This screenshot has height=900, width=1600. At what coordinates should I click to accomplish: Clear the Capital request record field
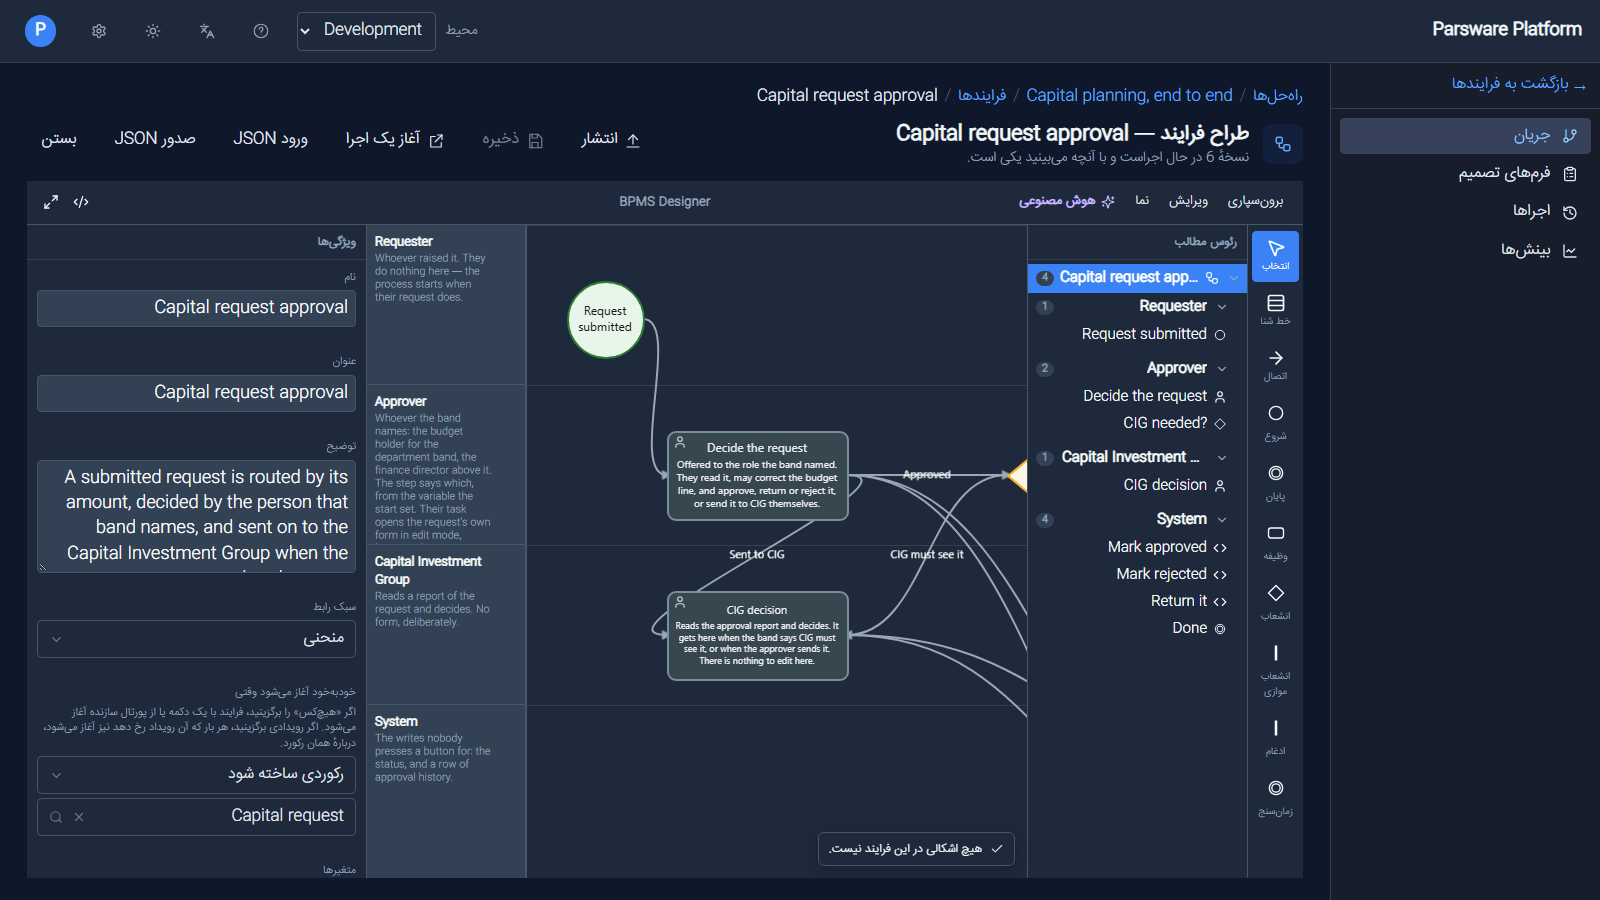pyautogui.click(x=79, y=817)
